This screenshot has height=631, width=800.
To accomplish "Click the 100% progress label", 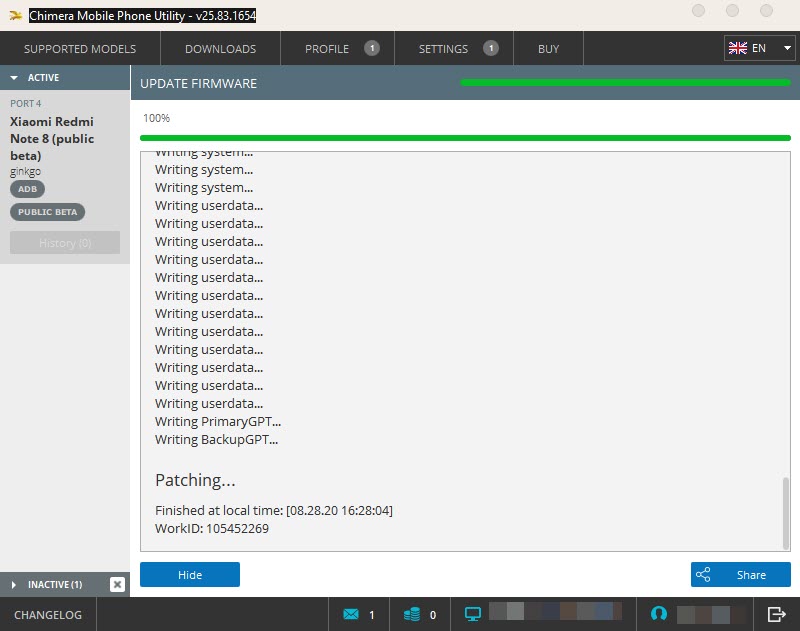I will [x=156, y=118].
